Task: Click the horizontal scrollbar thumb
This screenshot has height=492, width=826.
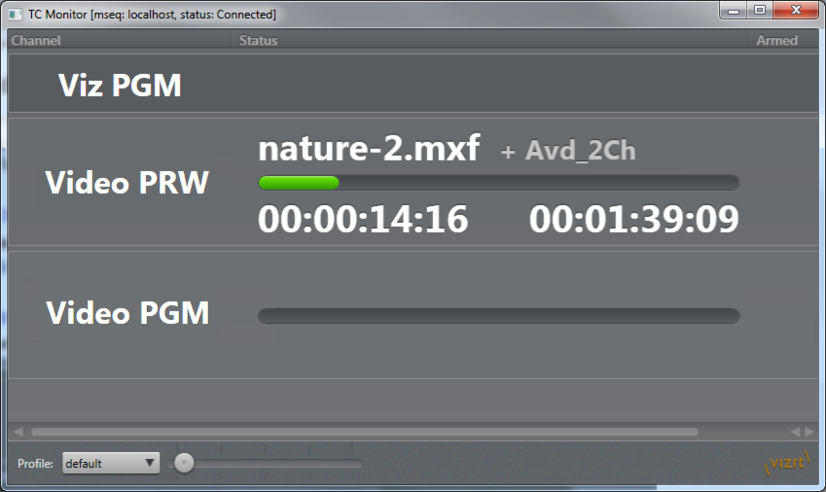Action: tap(365, 432)
